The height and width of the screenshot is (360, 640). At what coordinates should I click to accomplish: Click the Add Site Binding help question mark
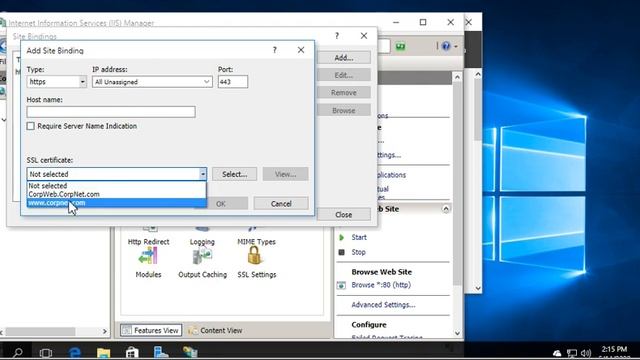pyautogui.click(x=275, y=50)
